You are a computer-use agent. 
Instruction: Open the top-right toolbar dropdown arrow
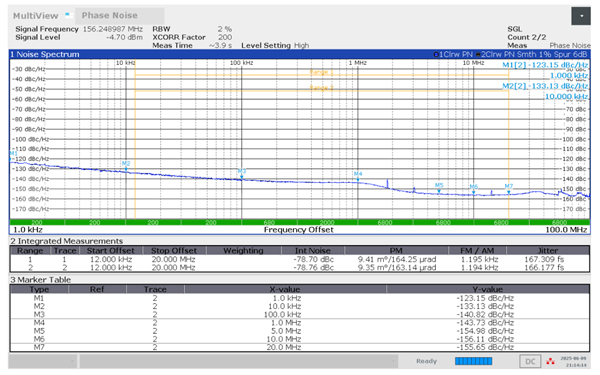pyautogui.click(x=580, y=16)
